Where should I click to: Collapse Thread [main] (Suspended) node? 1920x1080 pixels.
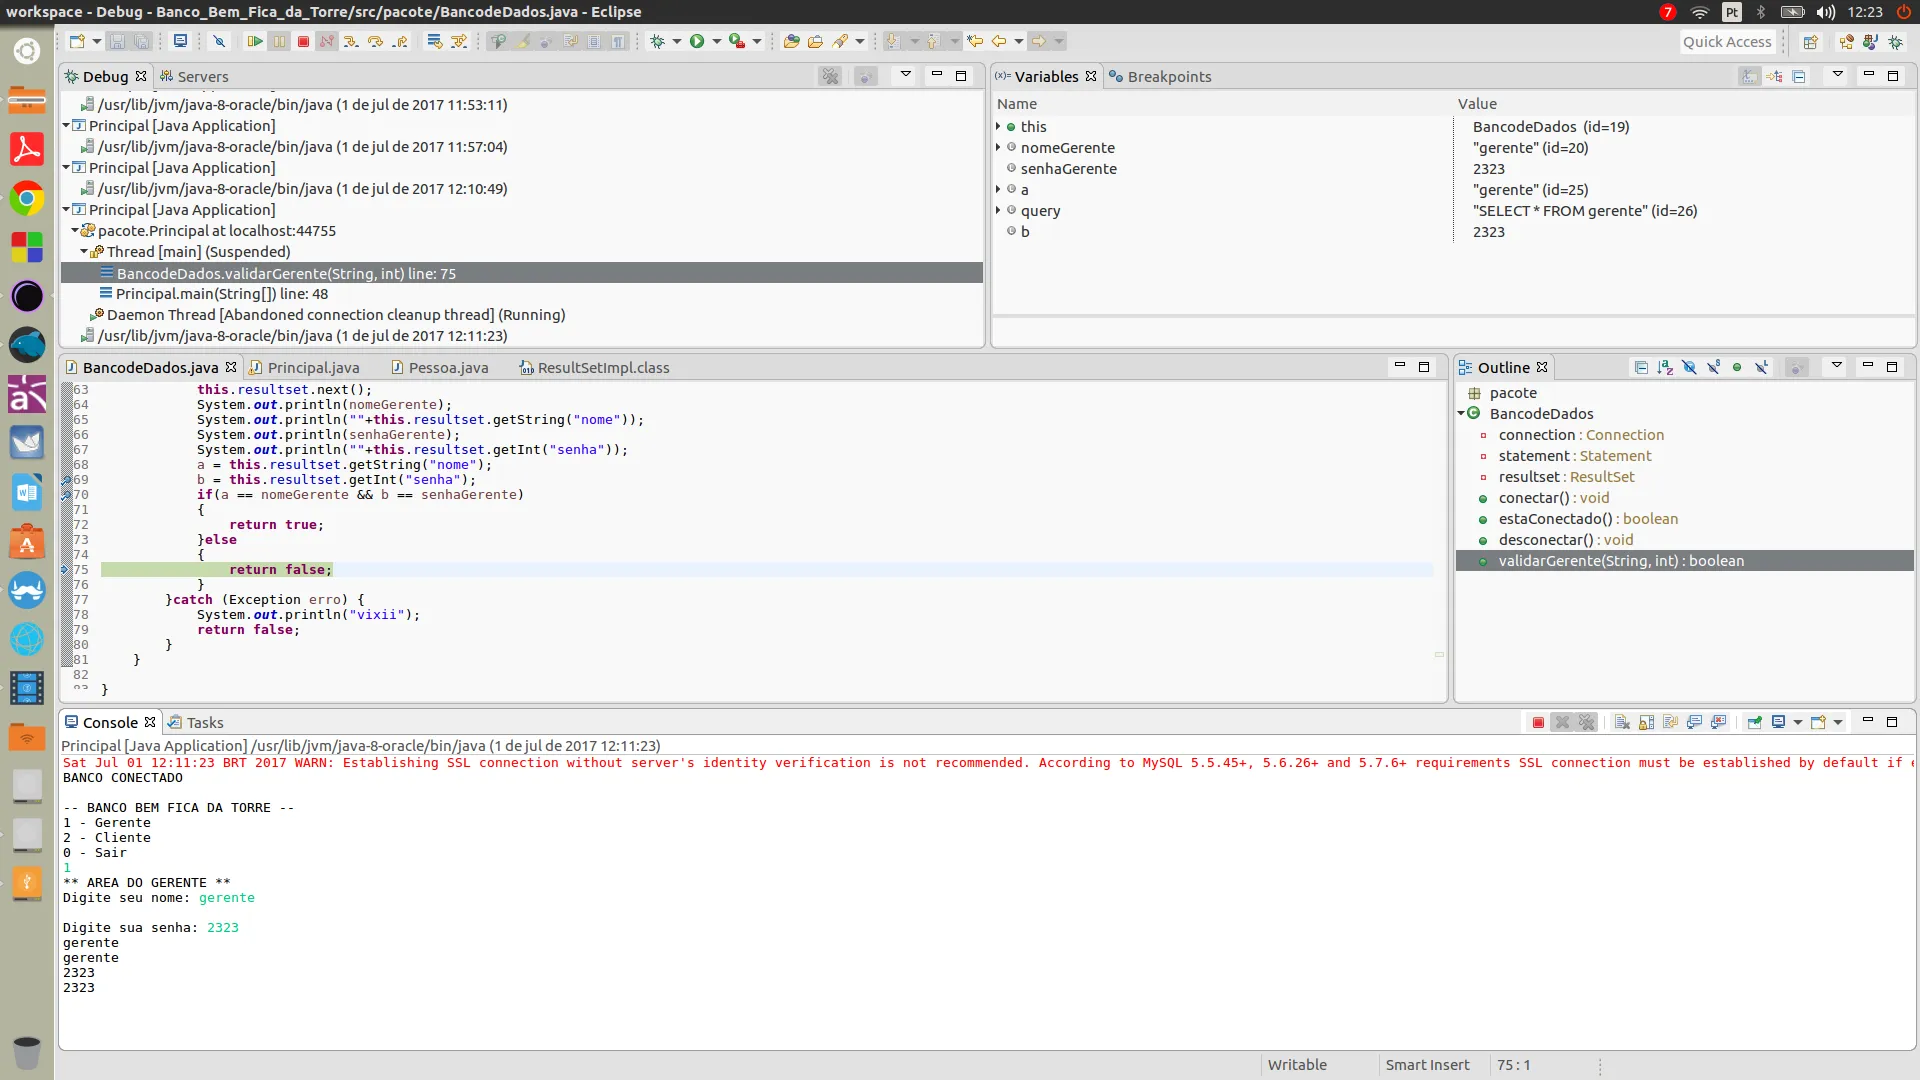coord(84,252)
